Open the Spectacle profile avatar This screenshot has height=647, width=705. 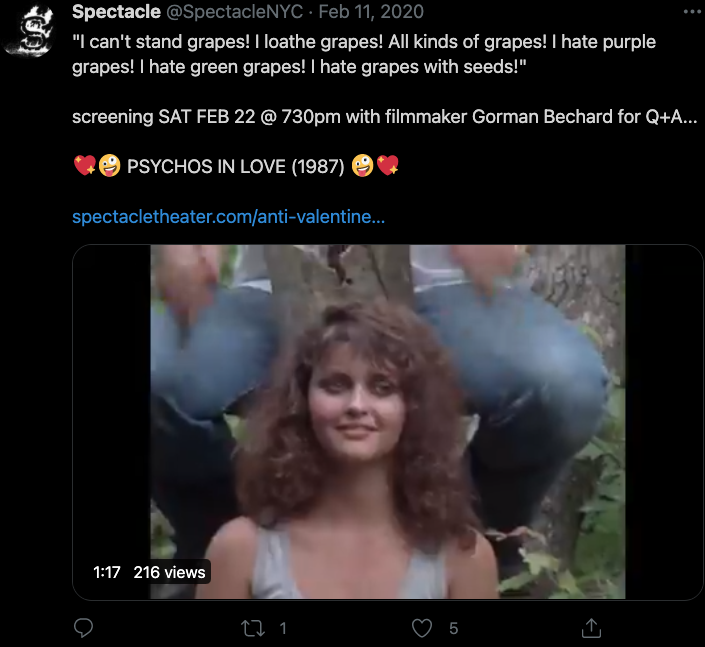point(28,31)
